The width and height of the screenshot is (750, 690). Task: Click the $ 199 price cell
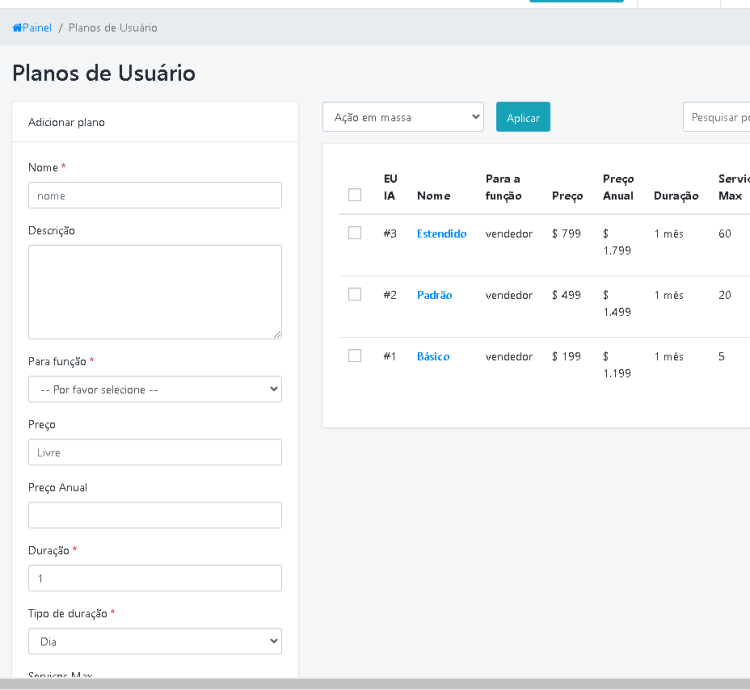click(x=566, y=356)
